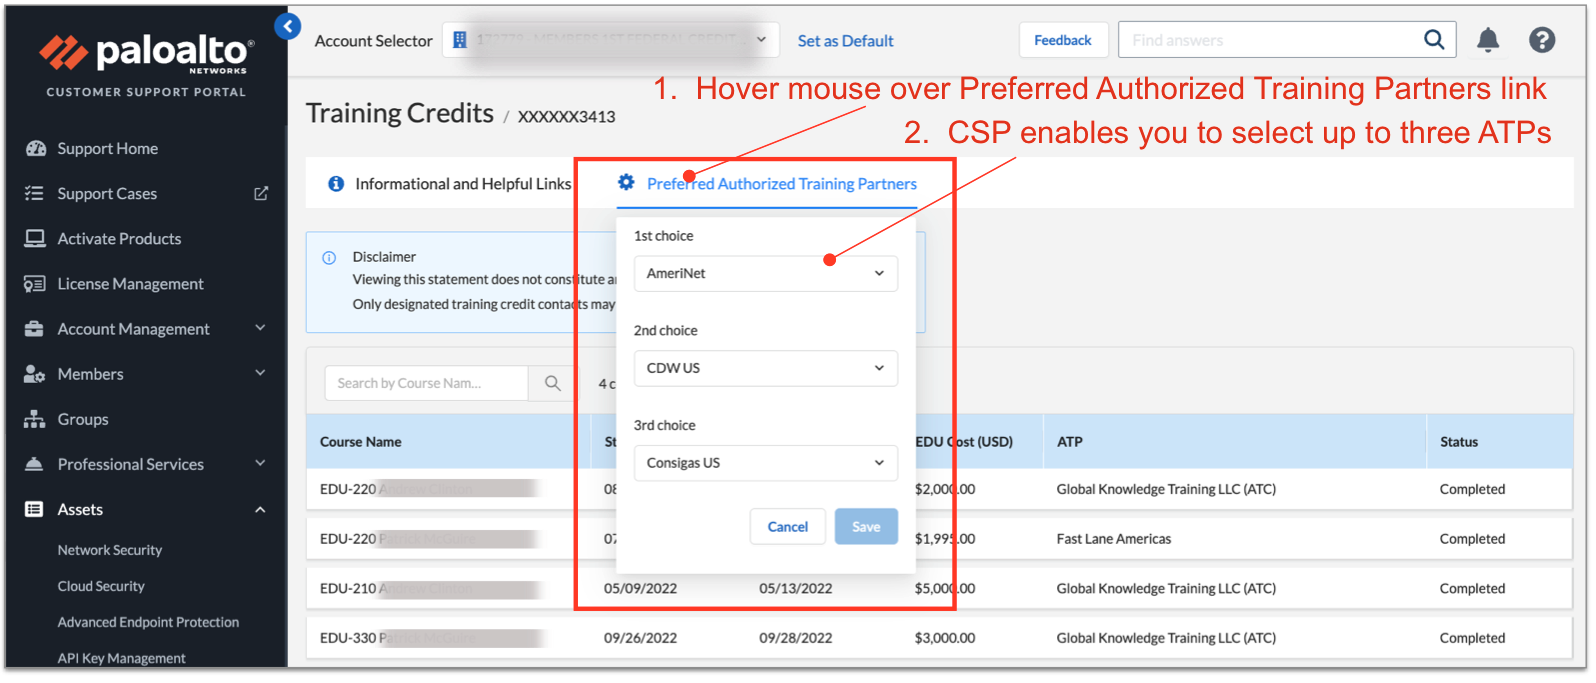
Task: Open Support Cases in the sidebar
Action: coord(107,194)
